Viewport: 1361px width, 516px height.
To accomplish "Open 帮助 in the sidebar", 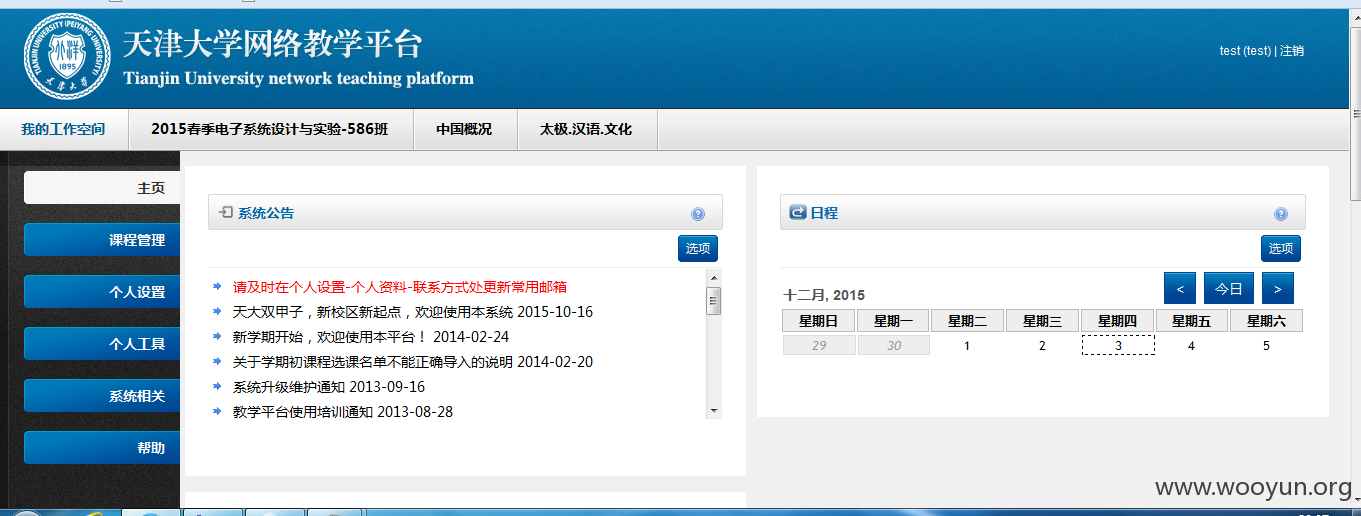I will (x=102, y=448).
